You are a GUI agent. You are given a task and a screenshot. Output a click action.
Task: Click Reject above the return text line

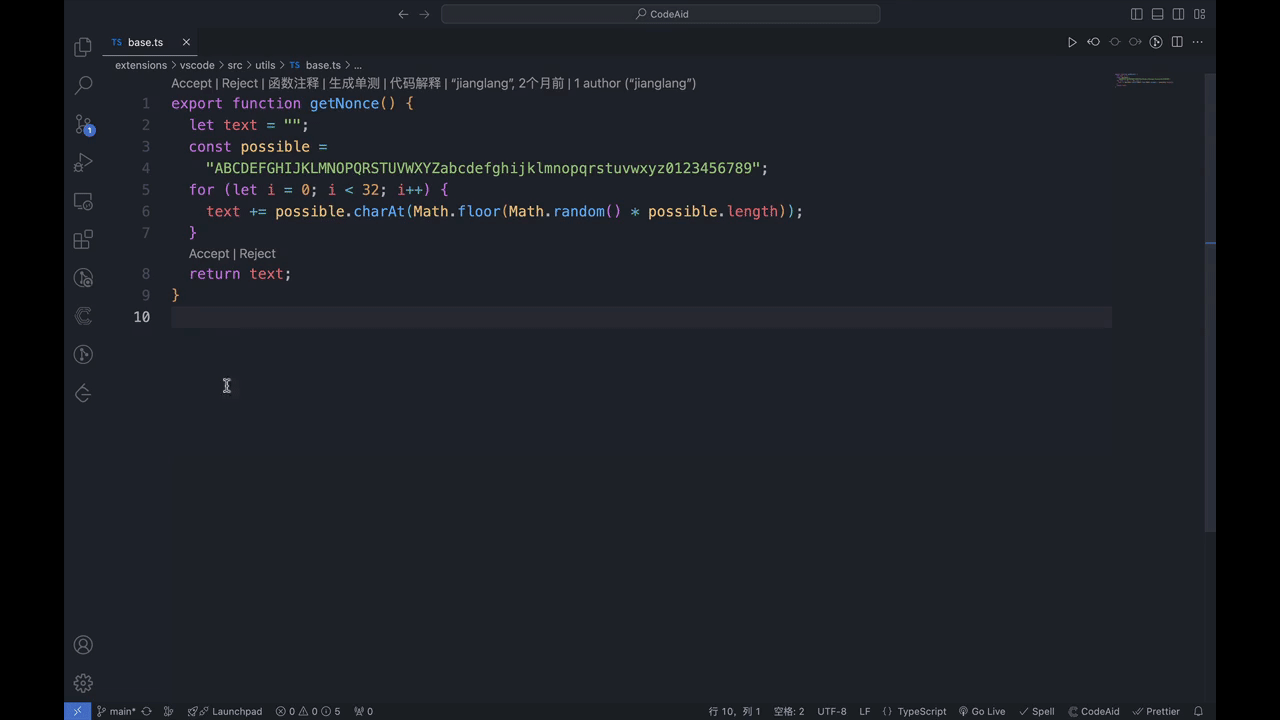tap(257, 253)
